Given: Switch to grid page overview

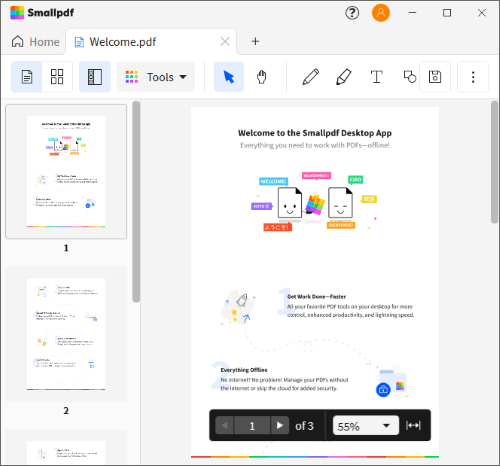Looking at the screenshot, I should point(57,77).
